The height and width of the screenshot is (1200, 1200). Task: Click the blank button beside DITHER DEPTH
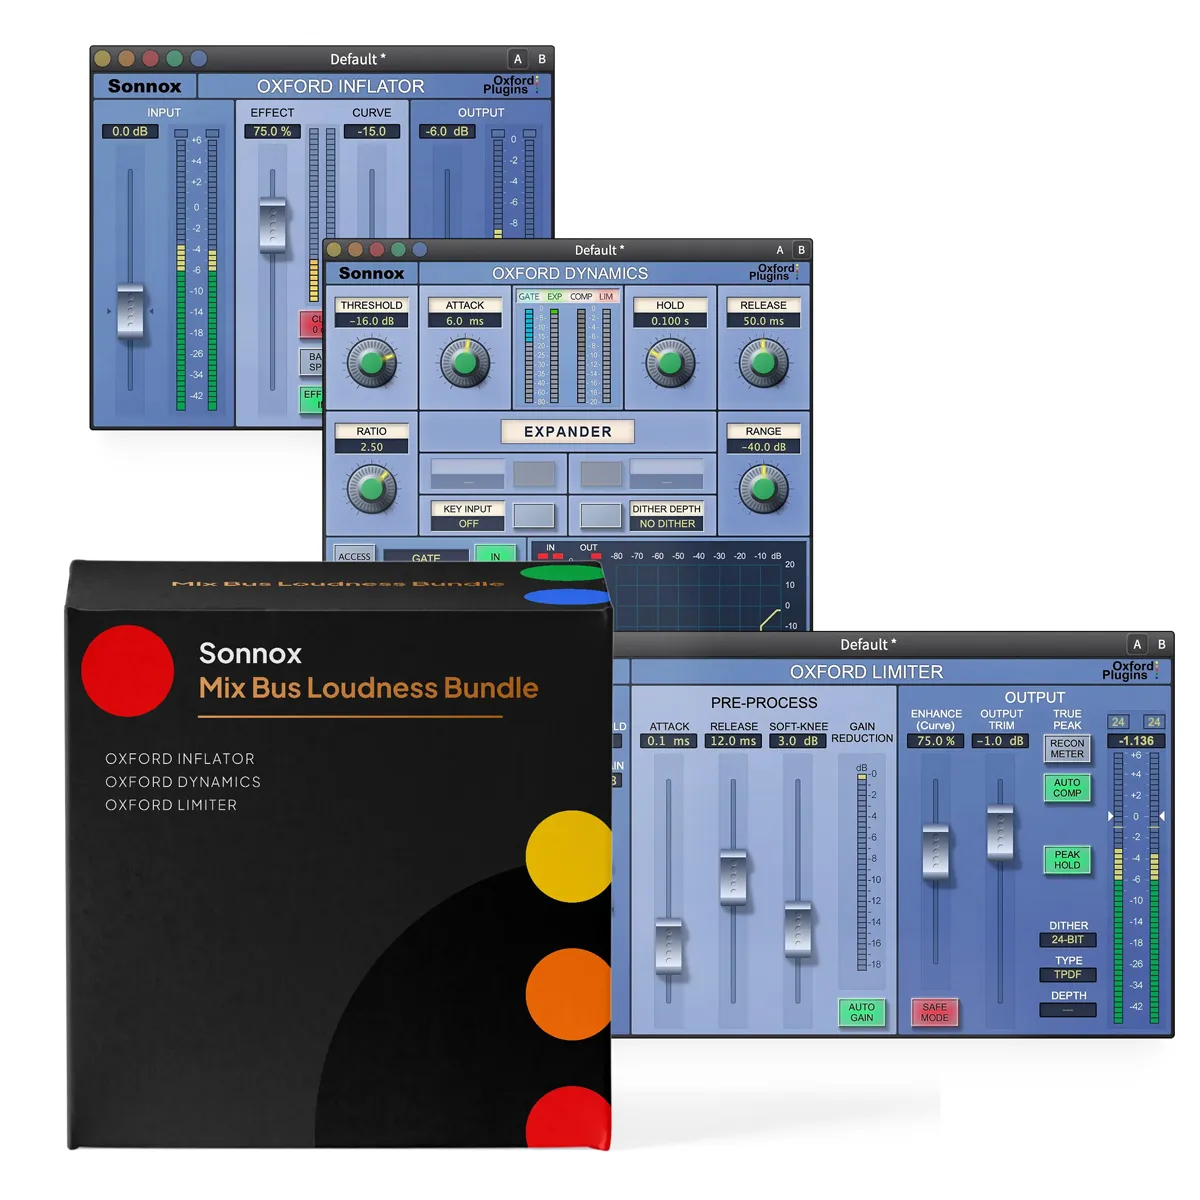coord(601,515)
